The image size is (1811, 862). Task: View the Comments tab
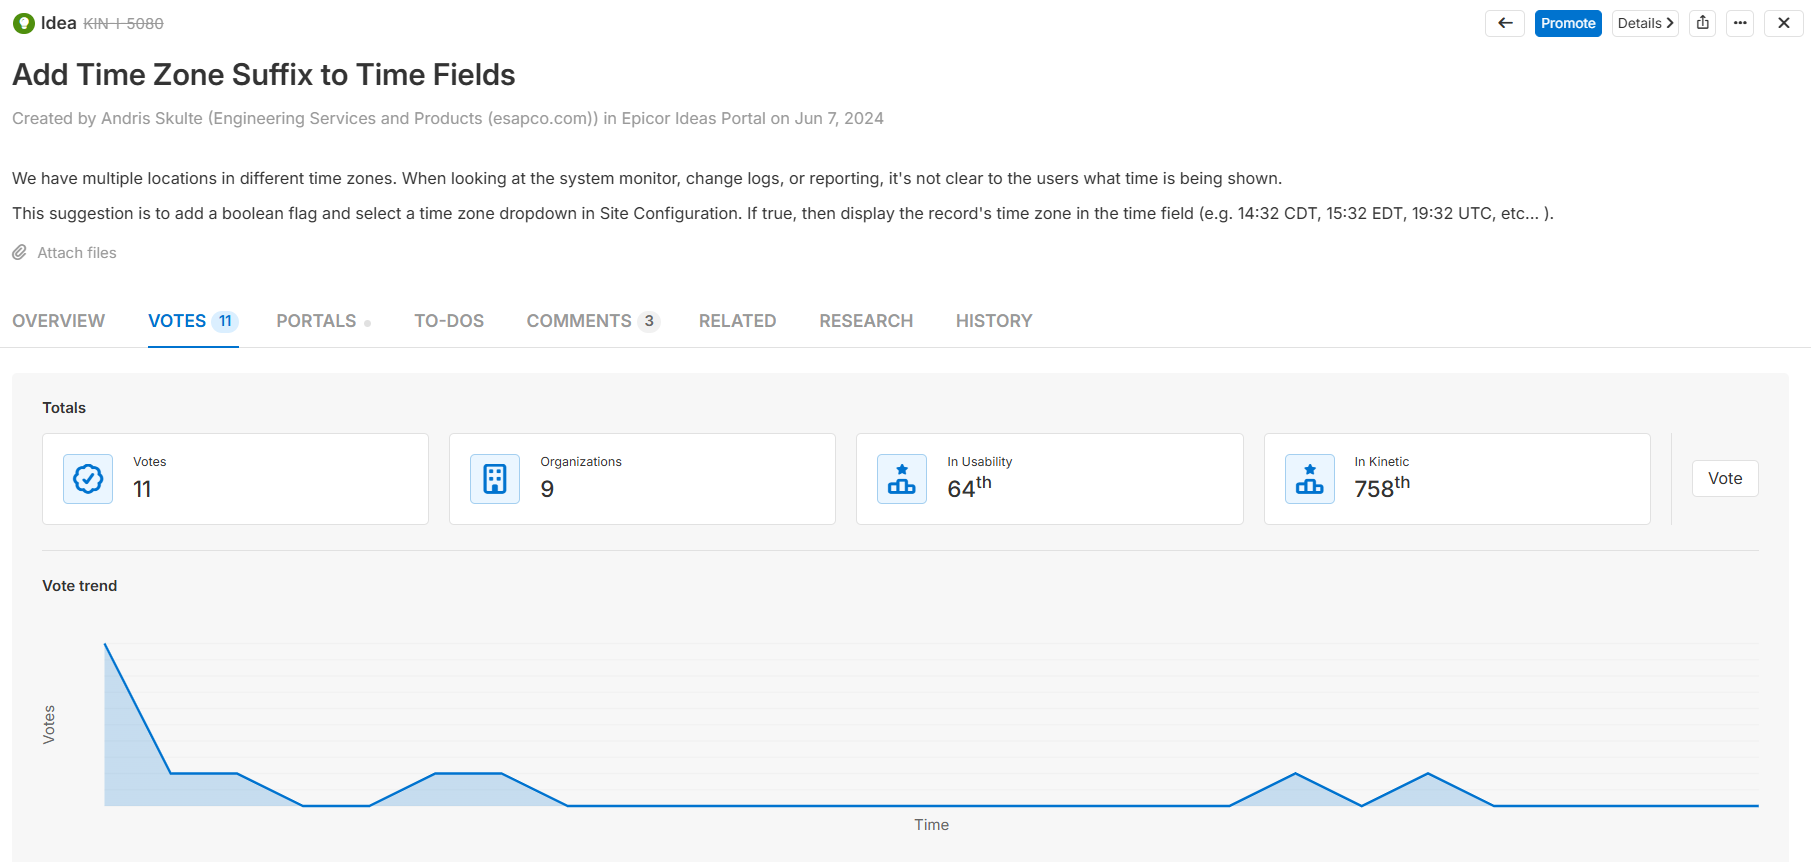click(593, 321)
